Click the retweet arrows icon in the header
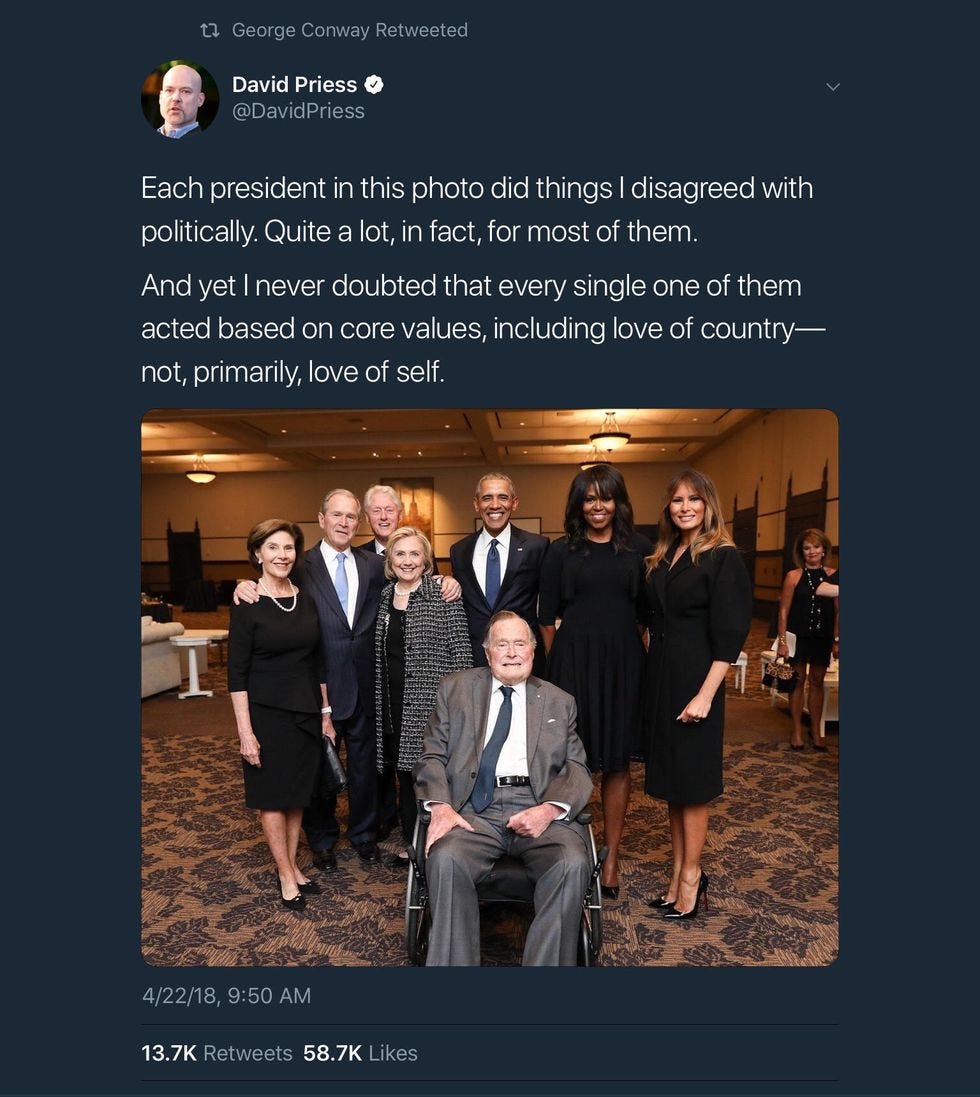This screenshot has height=1097, width=980. (x=210, y=30)
